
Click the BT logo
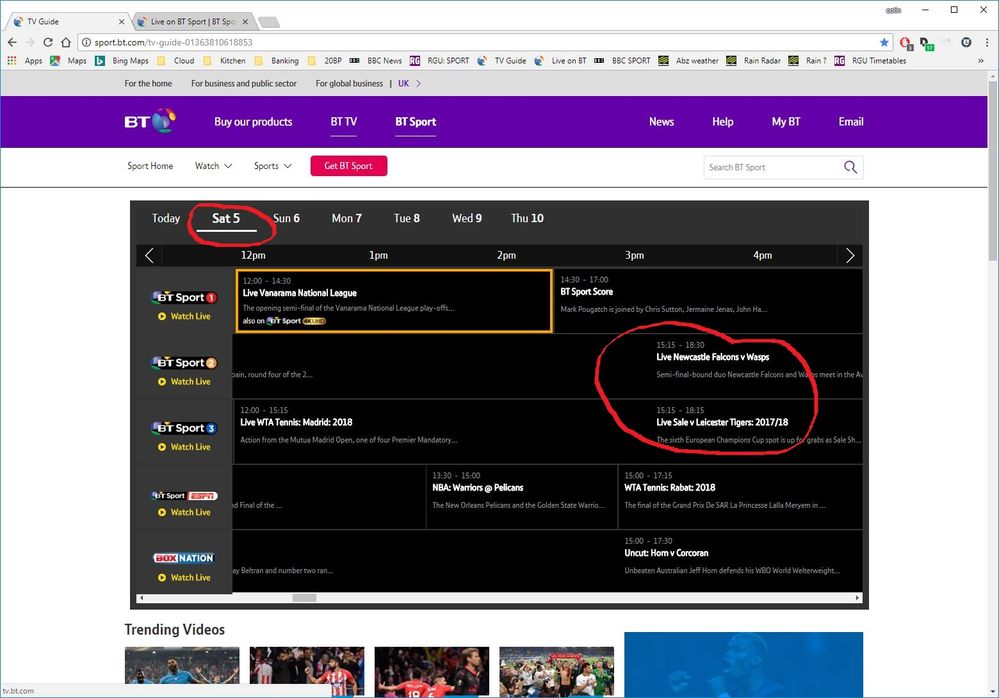pyautogui.click(x=150, y=121)
